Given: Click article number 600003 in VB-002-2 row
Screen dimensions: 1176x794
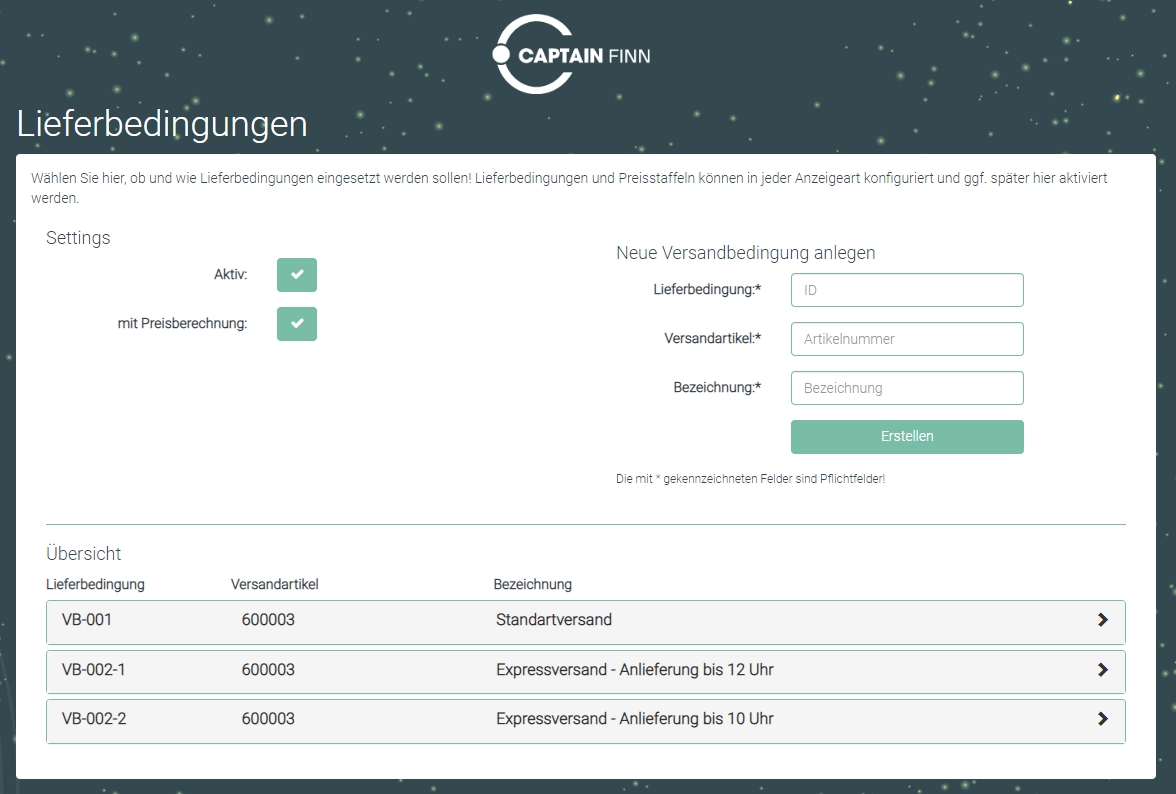Looking at the screenshot, I should tap(268, 719).
